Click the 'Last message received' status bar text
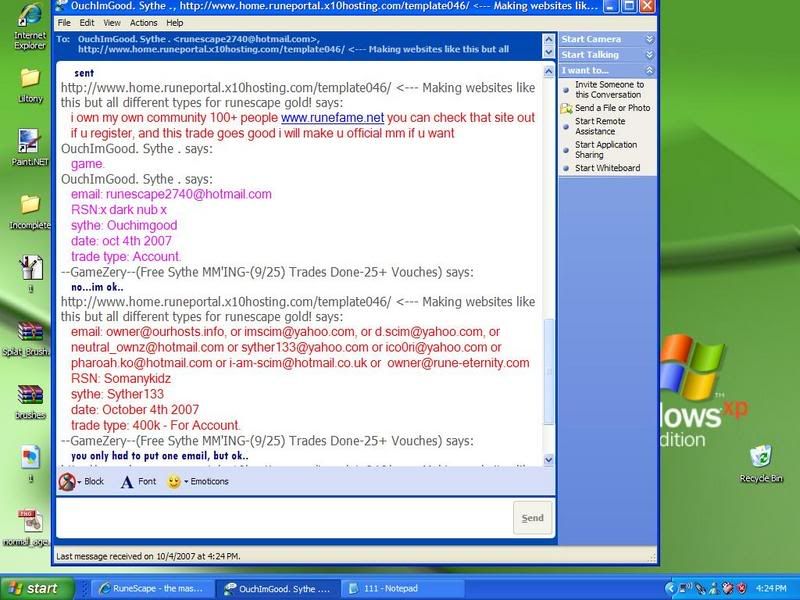 point(148,556)
